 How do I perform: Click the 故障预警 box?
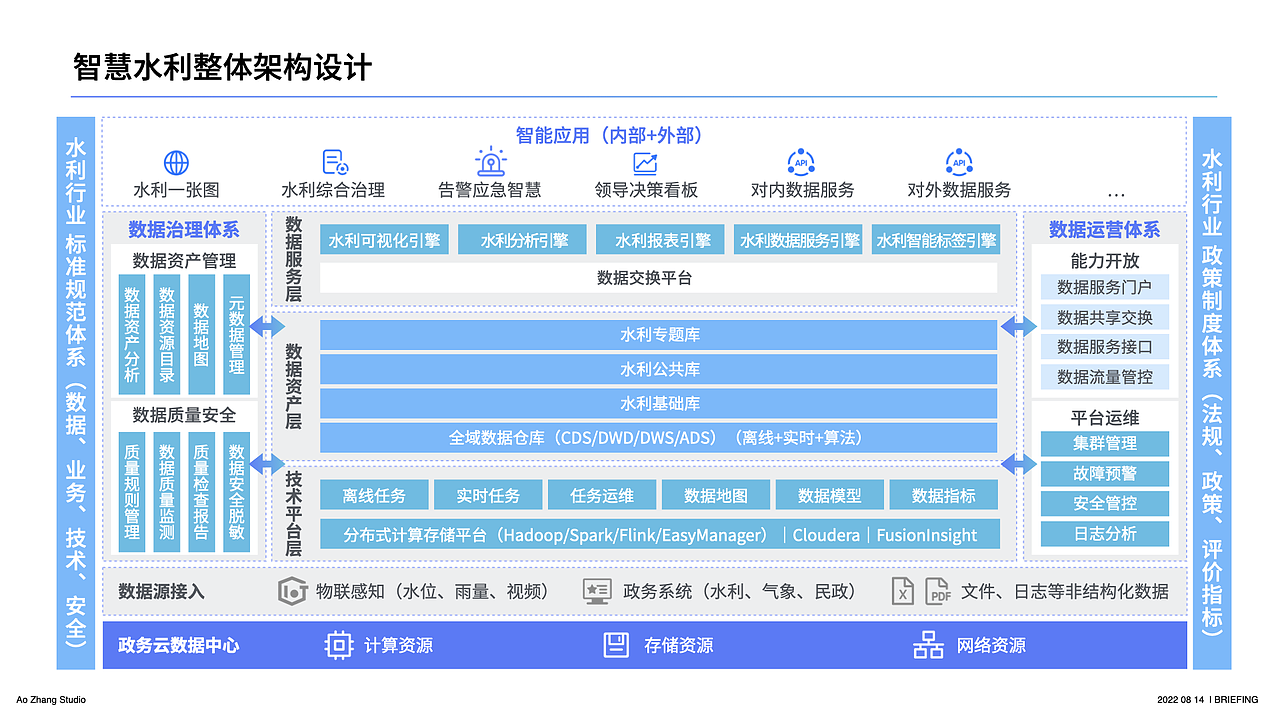tap(1105, 473)
